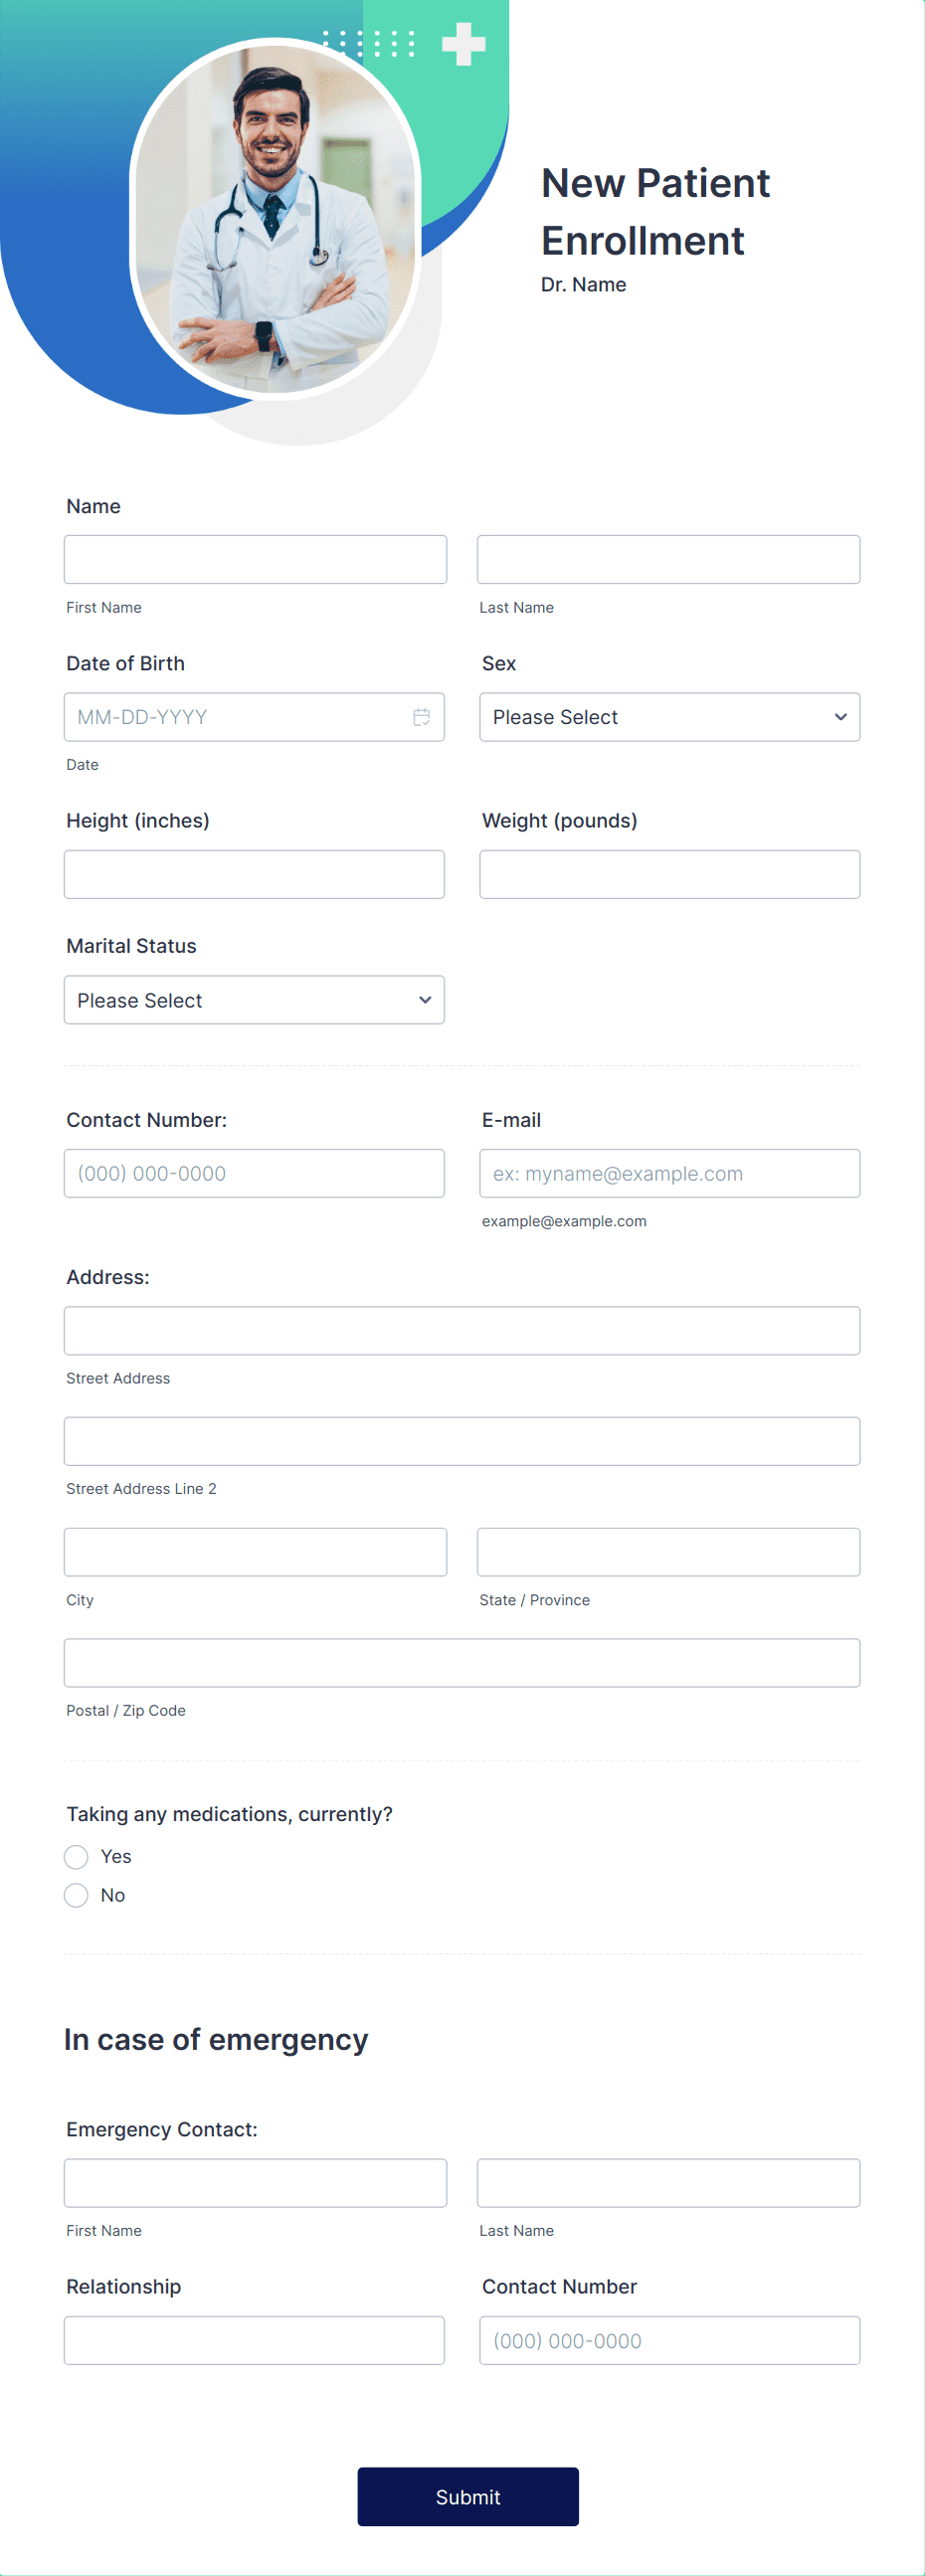Click the E-mail input field
This screenshot has width=925, height=2576.
669,1173
